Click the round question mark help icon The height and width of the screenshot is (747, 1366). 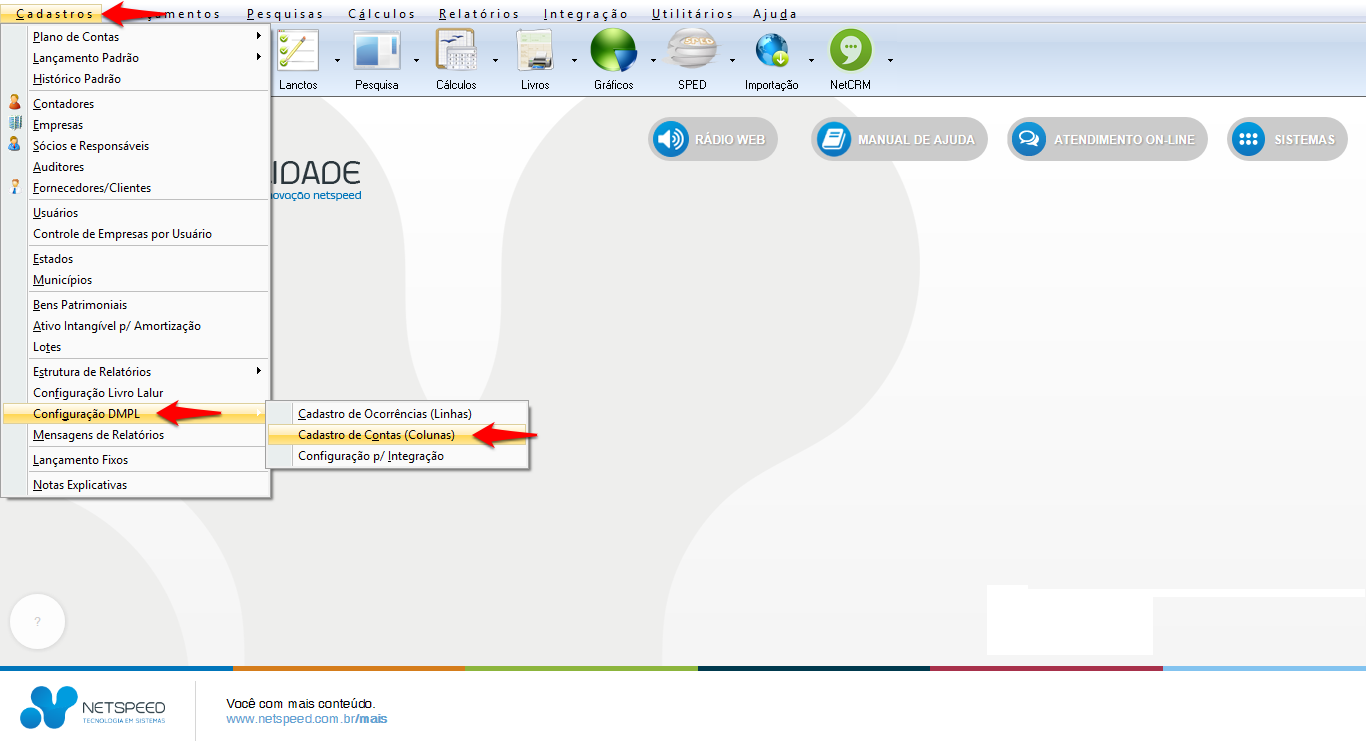point(37,621)
